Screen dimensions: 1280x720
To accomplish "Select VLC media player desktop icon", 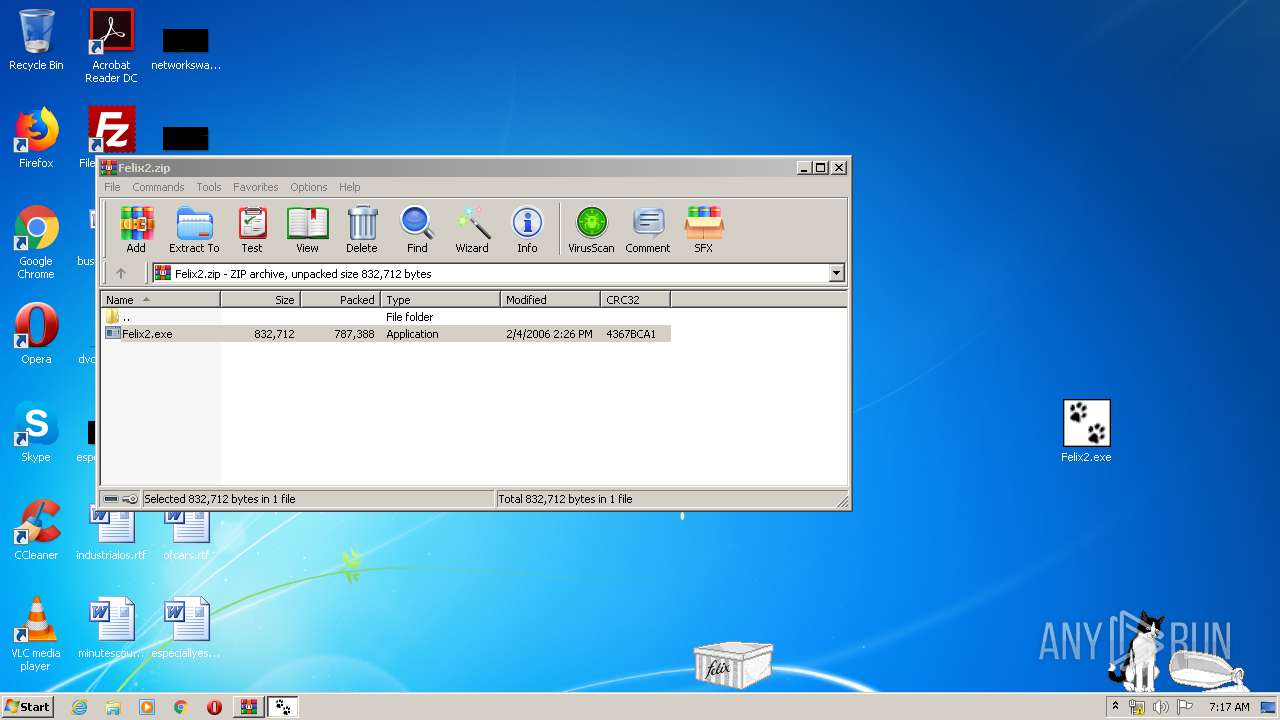I will 36,634.
